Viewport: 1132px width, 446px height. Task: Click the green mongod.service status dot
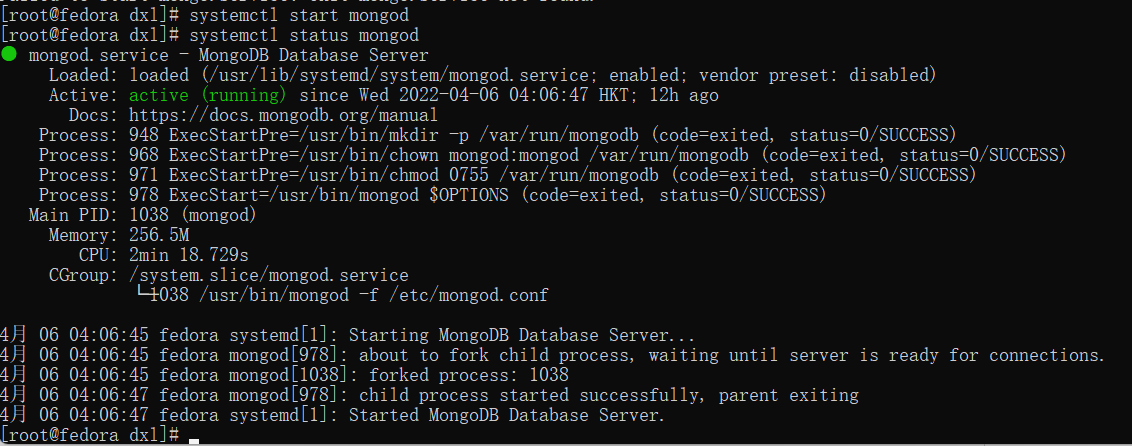(x=9, y=55)
